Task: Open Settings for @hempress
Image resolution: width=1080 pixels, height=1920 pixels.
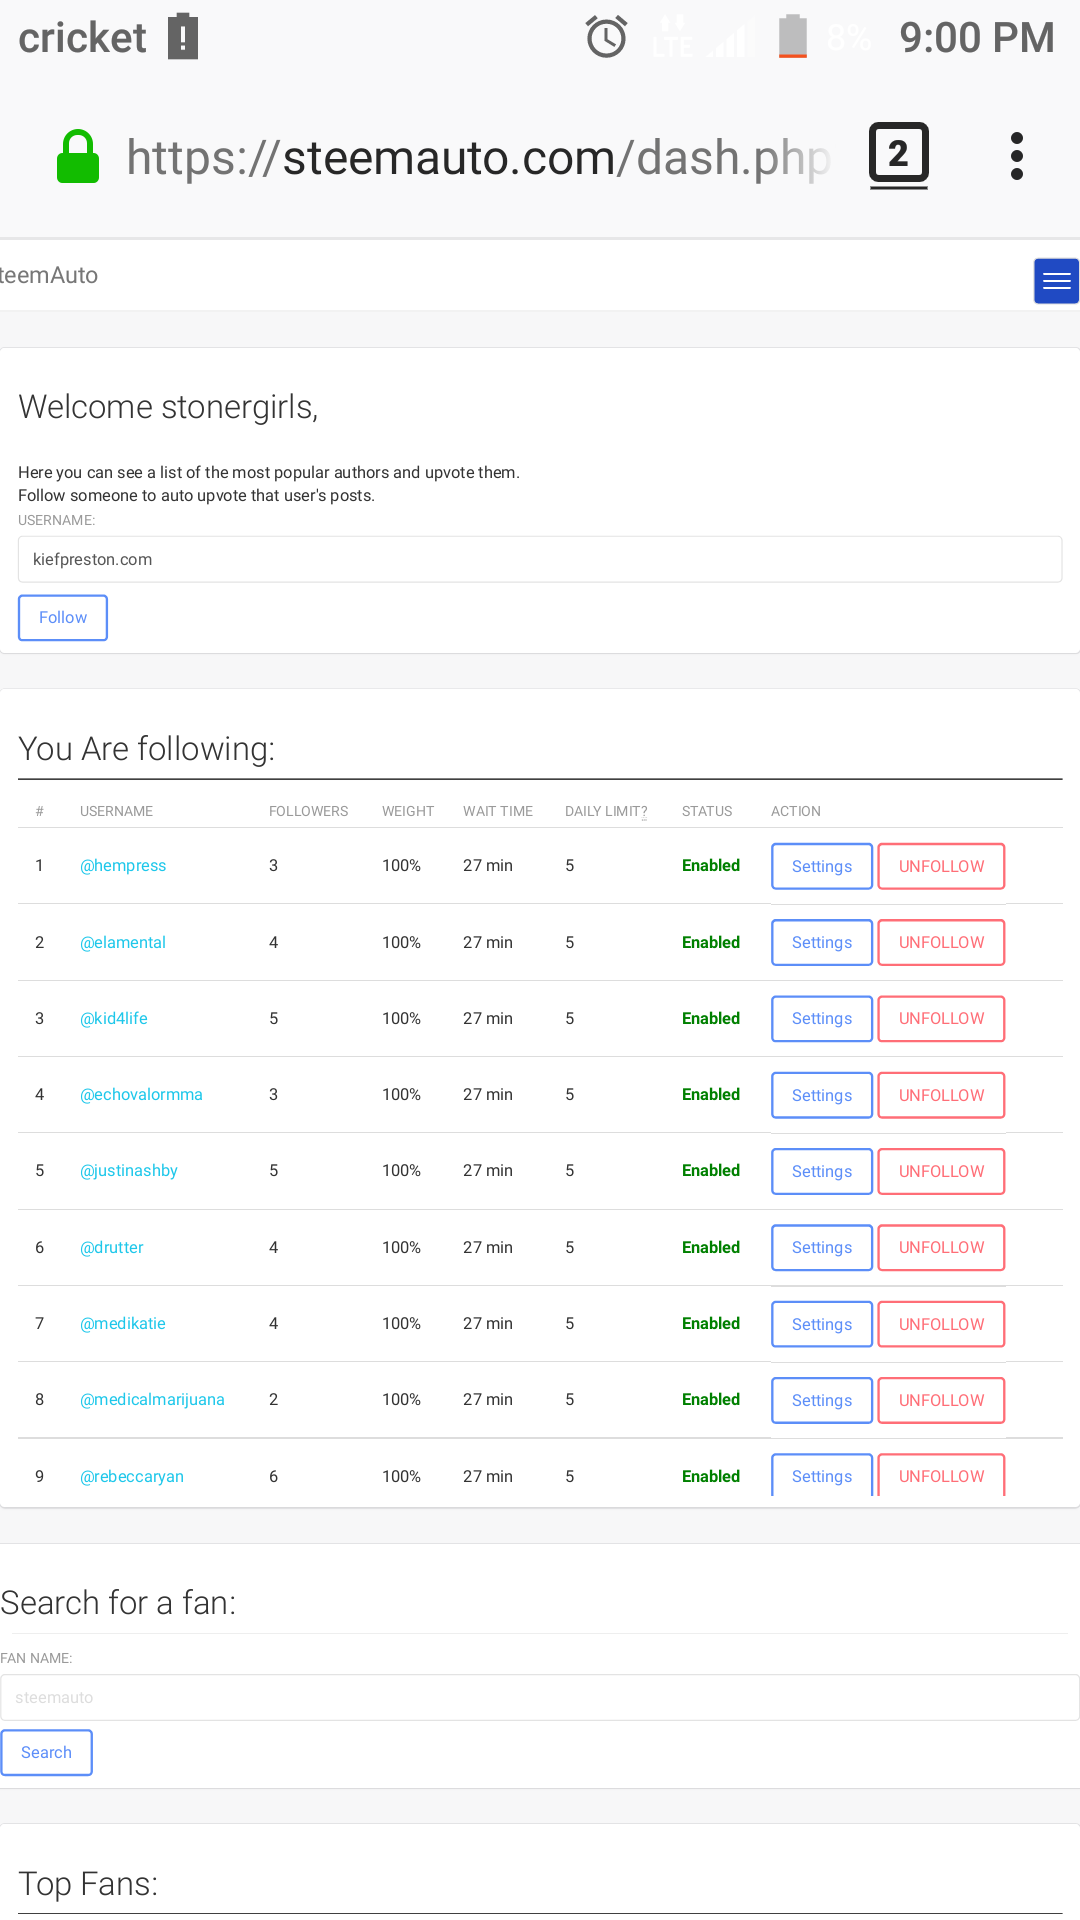Action: click(x=821, y=866)
